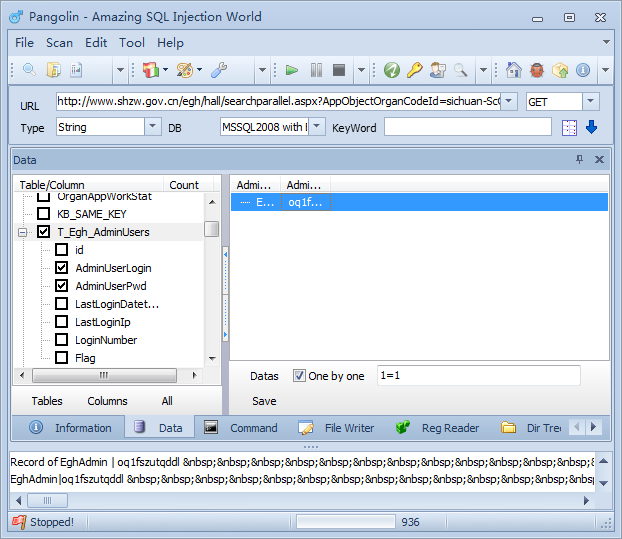Close the Data panel

[599, 159]
